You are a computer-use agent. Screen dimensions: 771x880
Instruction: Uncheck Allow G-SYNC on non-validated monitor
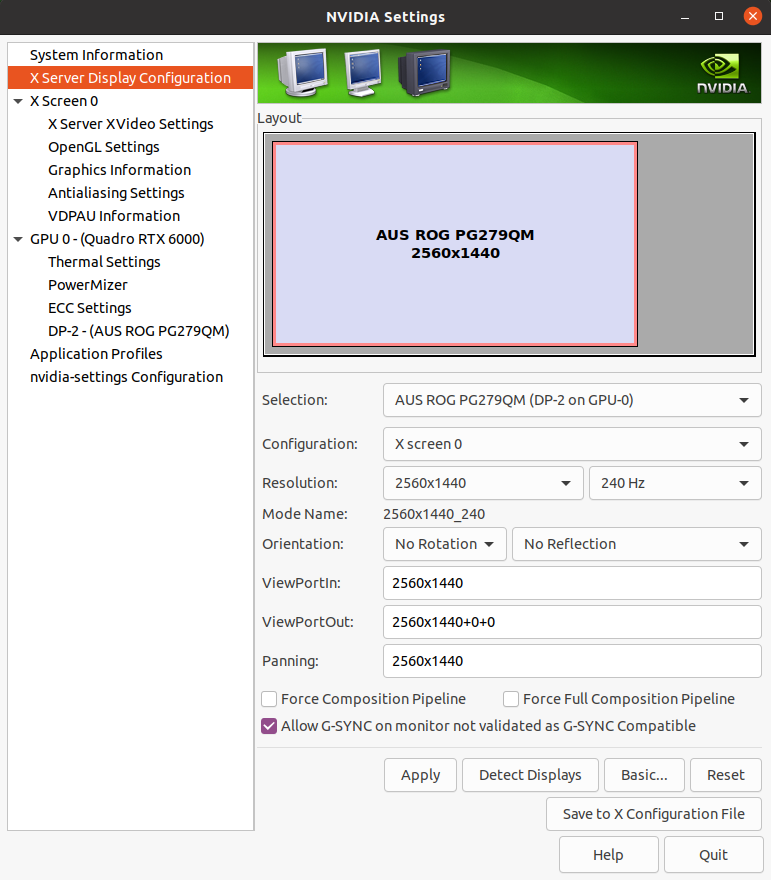(269, 726)
